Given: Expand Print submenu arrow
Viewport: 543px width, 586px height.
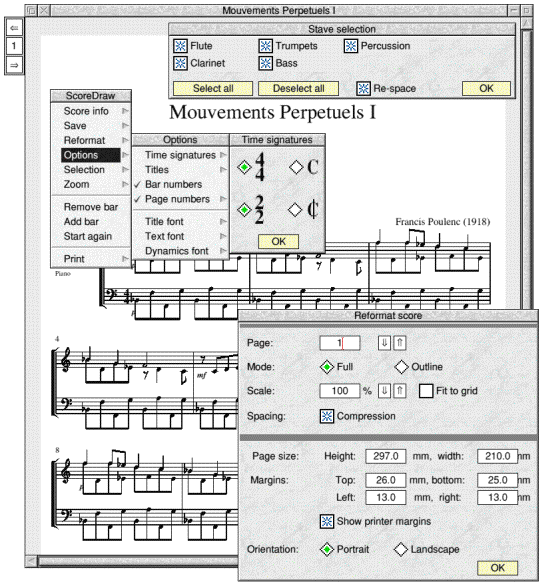Looking at the screenshot, I should [x=125, y=259].
